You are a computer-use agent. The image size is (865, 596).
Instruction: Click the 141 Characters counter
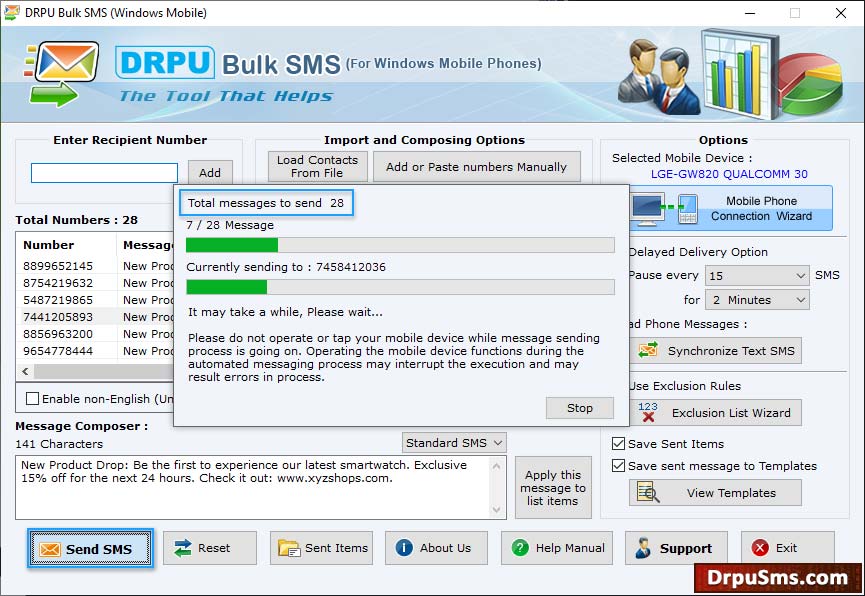tap(59, 444)
